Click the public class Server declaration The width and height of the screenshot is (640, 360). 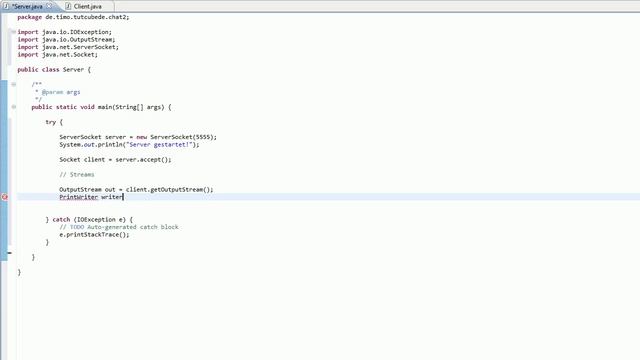54,70
